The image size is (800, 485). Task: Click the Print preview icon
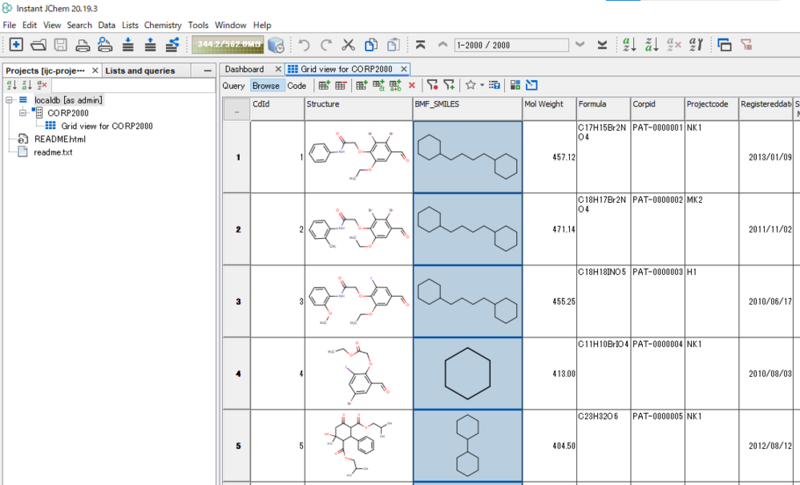pos(105,45)
